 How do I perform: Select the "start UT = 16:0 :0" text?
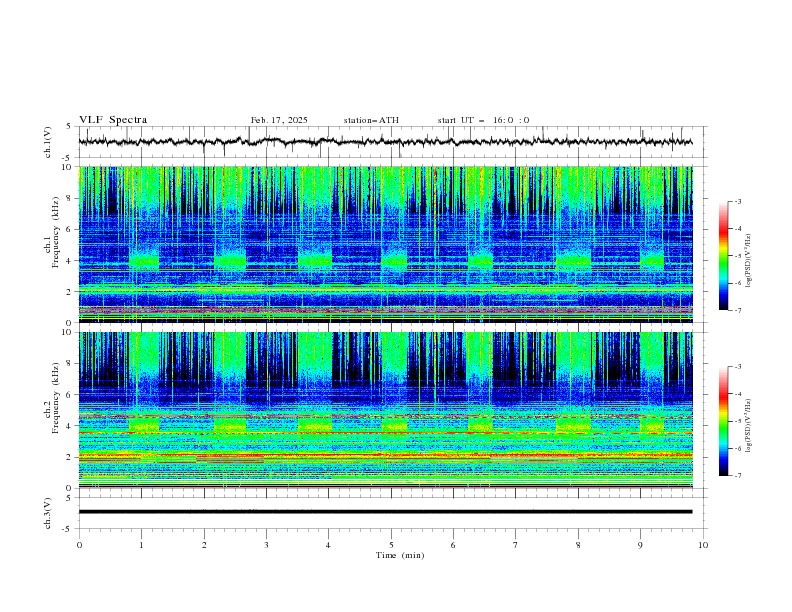tap(484, 120)
